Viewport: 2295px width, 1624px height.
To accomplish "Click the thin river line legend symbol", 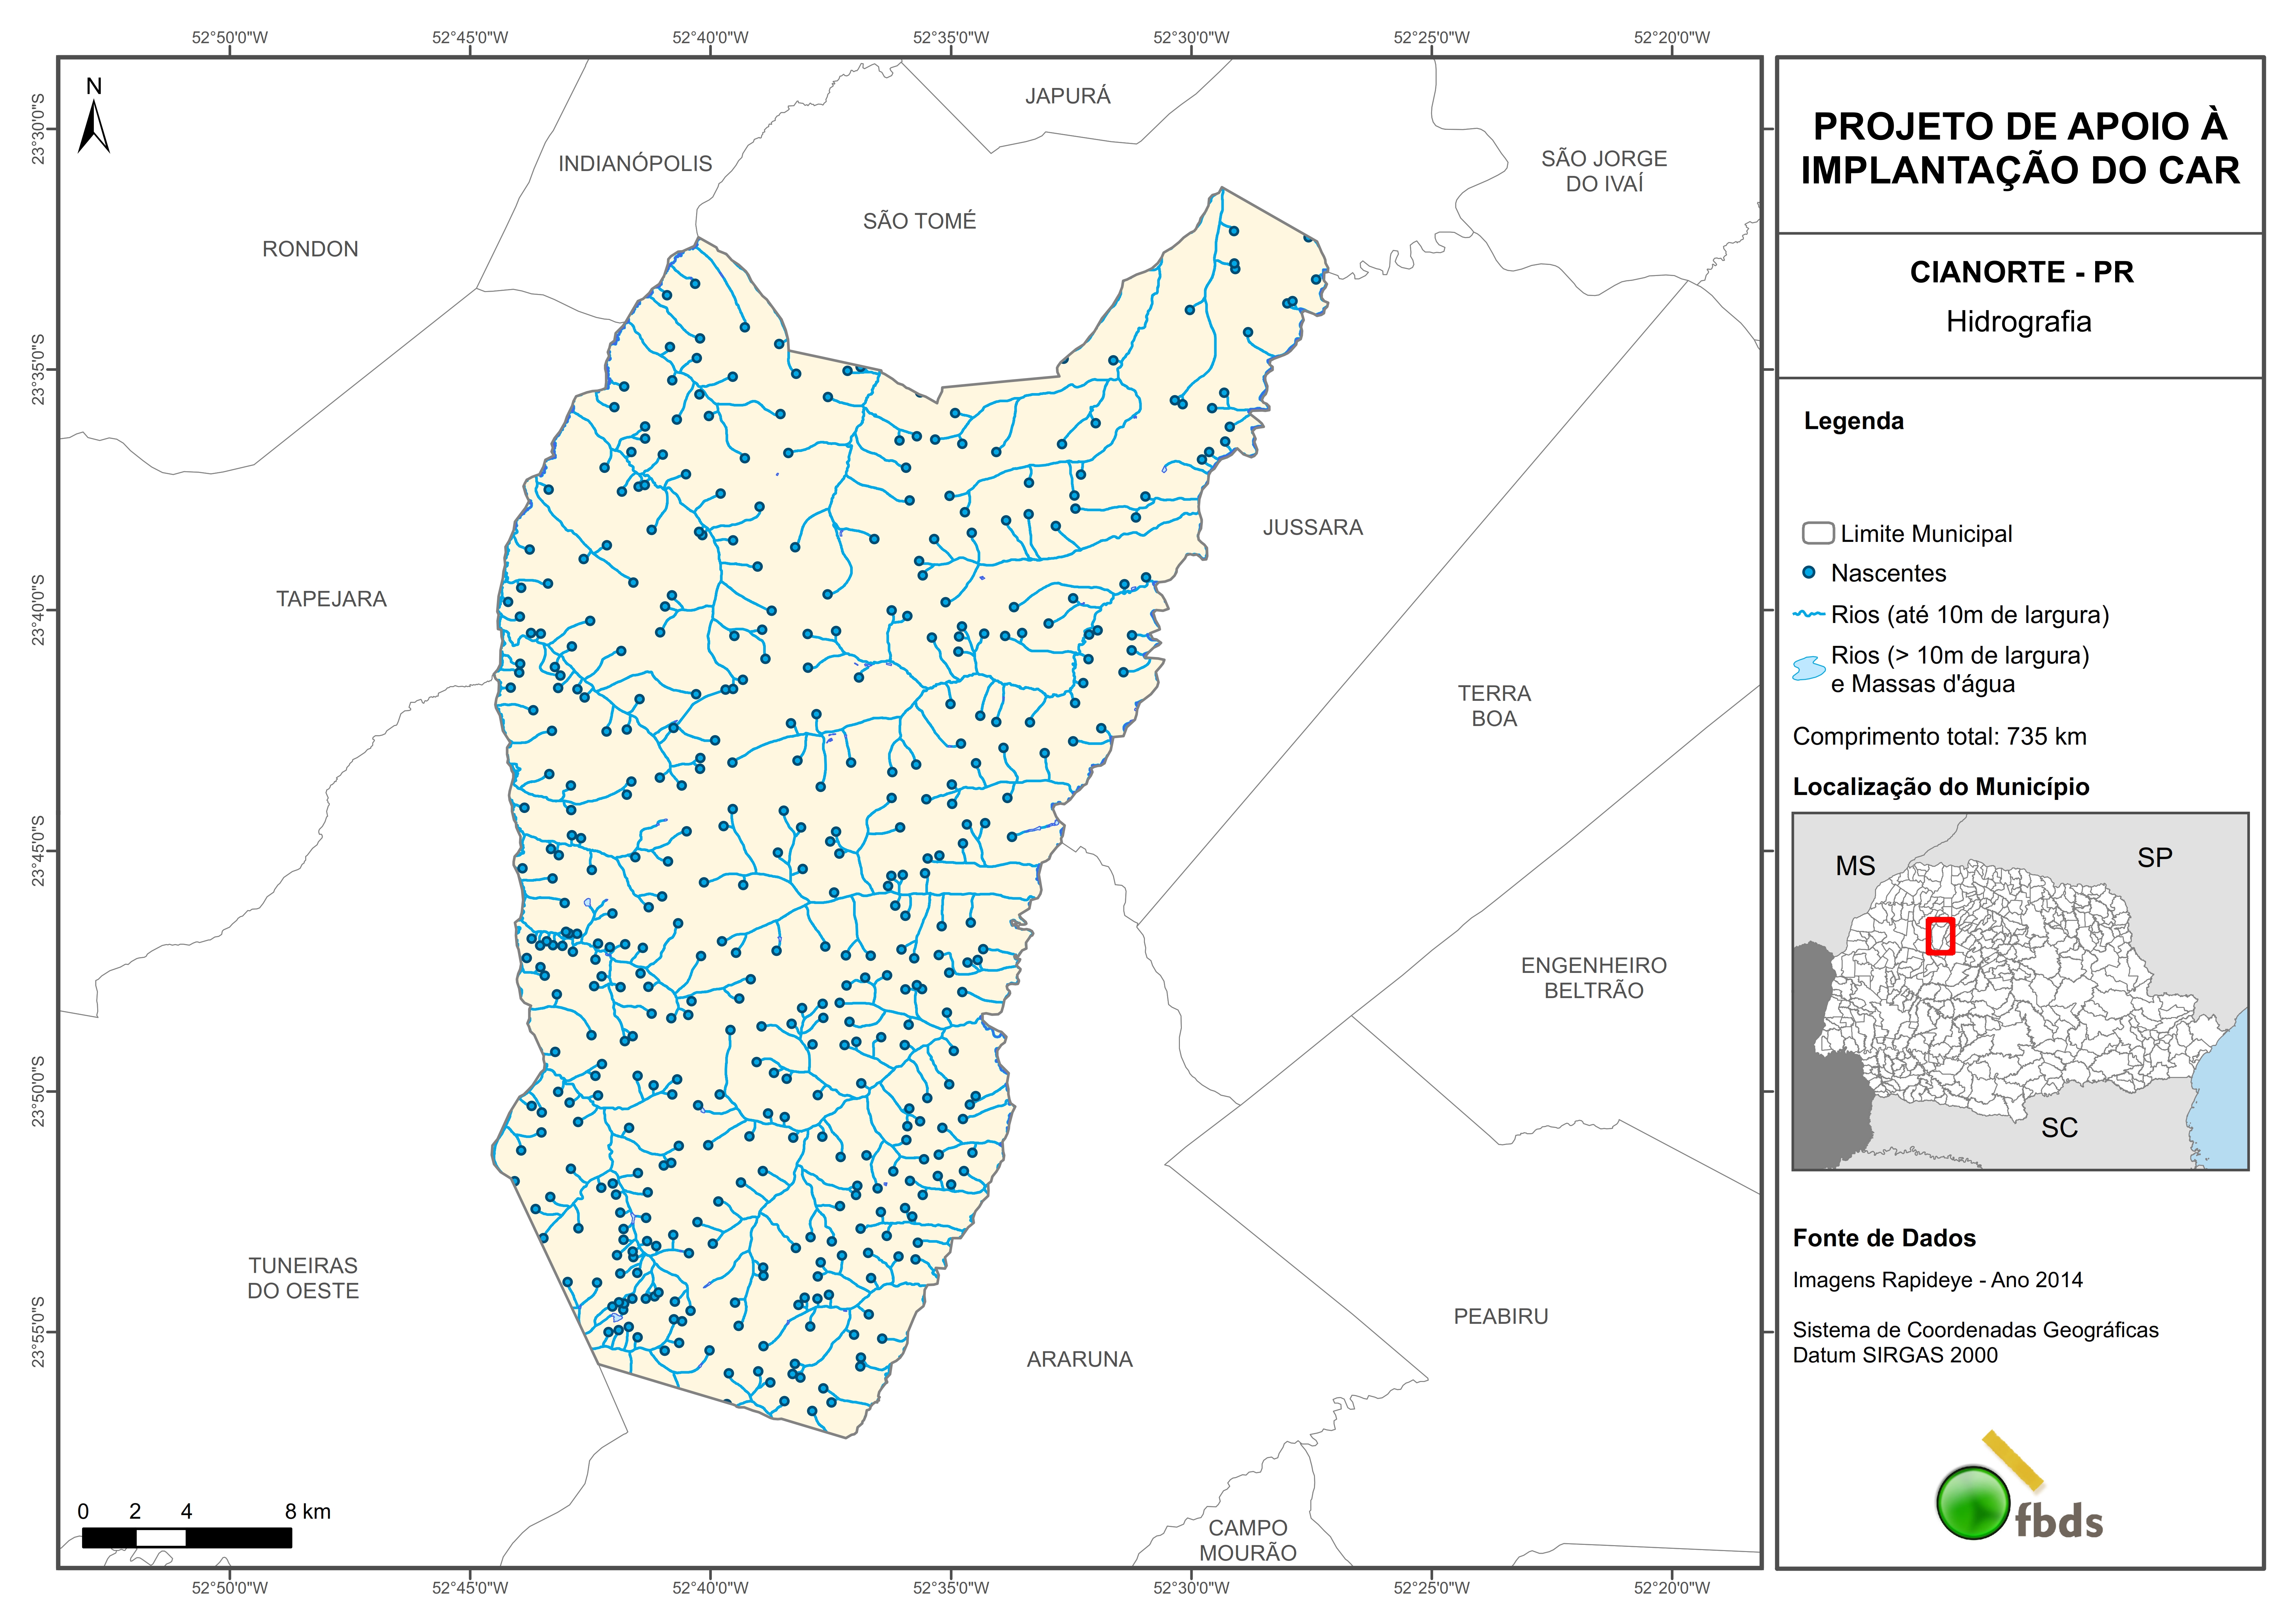I will (x=1809, y=614).
